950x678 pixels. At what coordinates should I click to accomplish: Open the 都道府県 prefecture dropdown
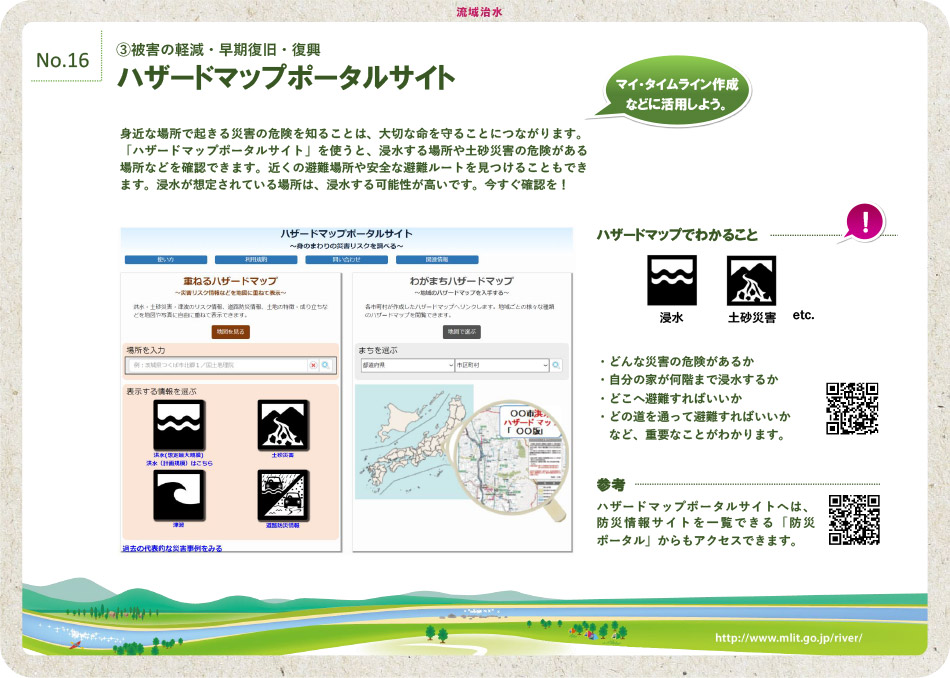click(407, 365)
